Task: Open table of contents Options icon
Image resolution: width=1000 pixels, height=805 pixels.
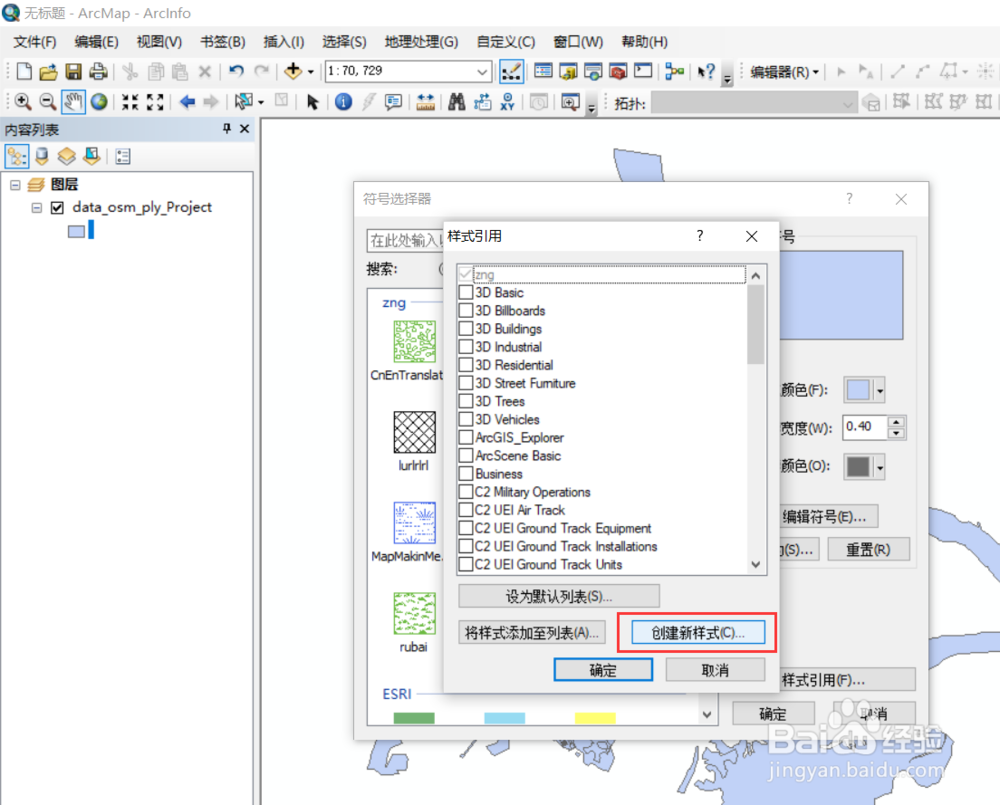Action: [x=123, y=156]
